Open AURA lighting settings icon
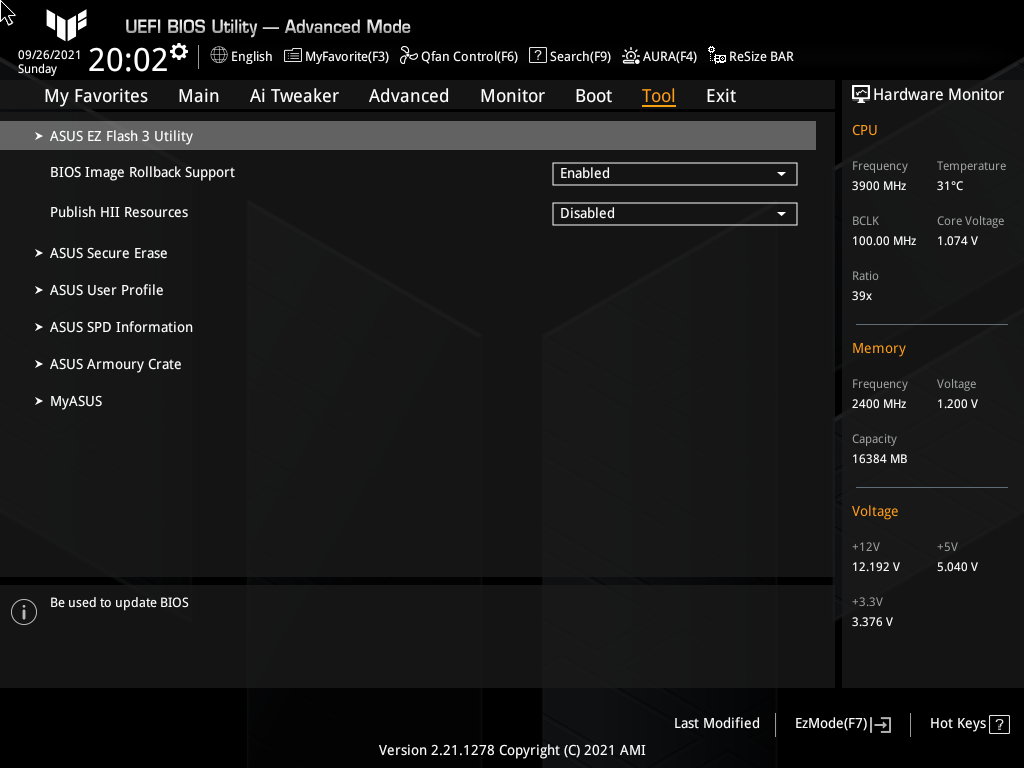Viewport: 1024px width, 768px height. click(628, 56)
